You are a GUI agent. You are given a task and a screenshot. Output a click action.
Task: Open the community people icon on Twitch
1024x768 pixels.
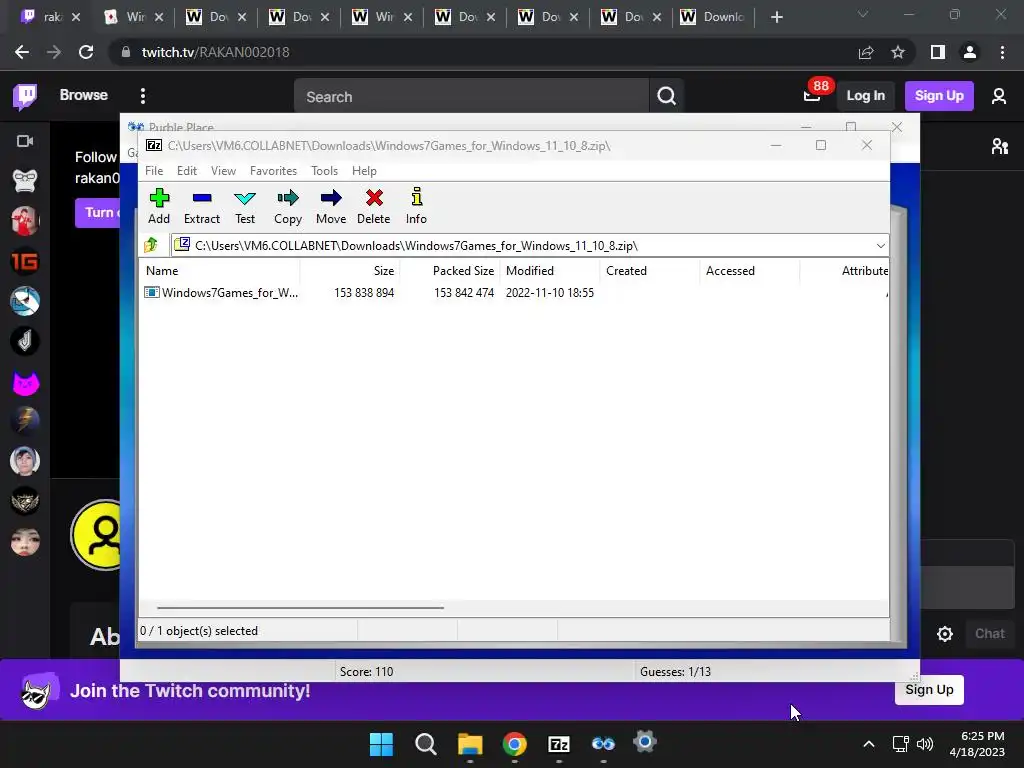coord(999,146)
